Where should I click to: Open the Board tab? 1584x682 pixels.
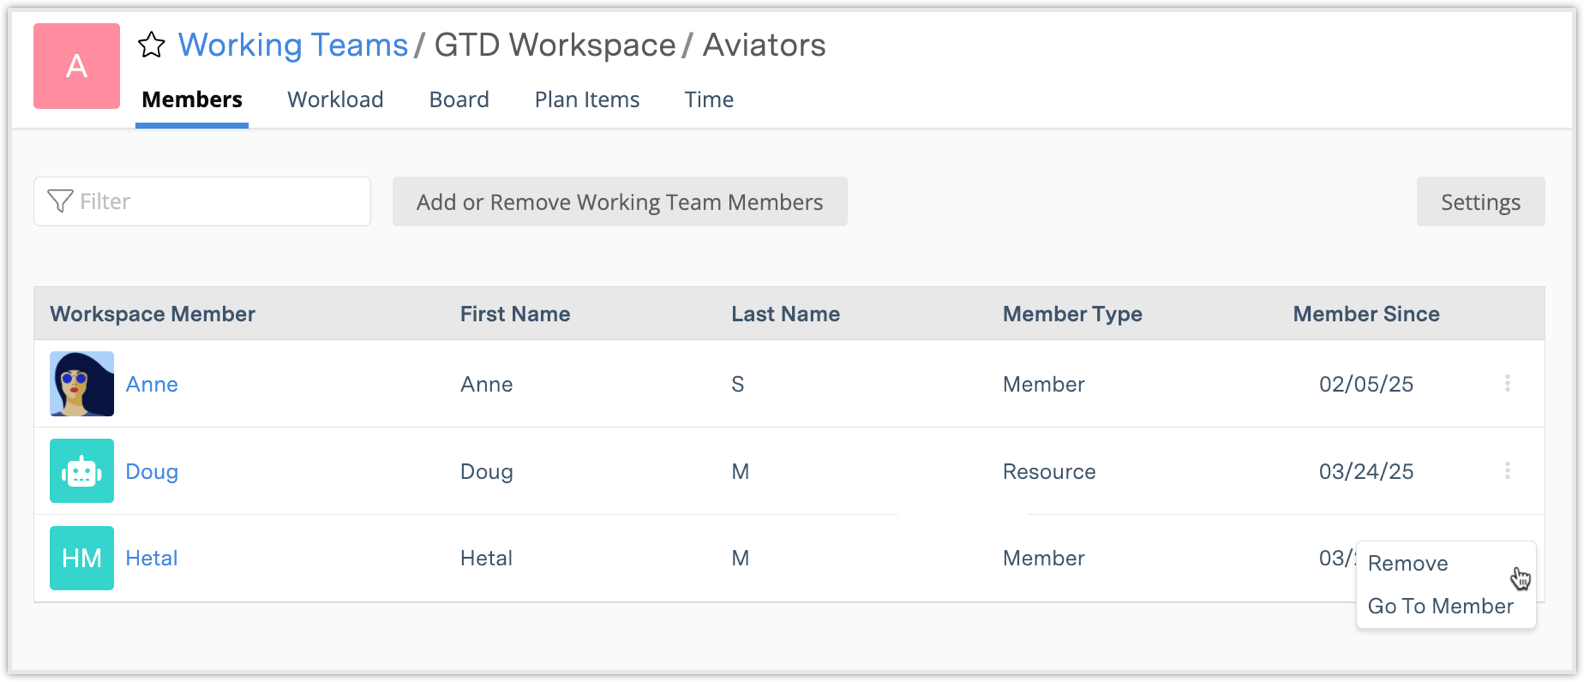tap(459, 99)
